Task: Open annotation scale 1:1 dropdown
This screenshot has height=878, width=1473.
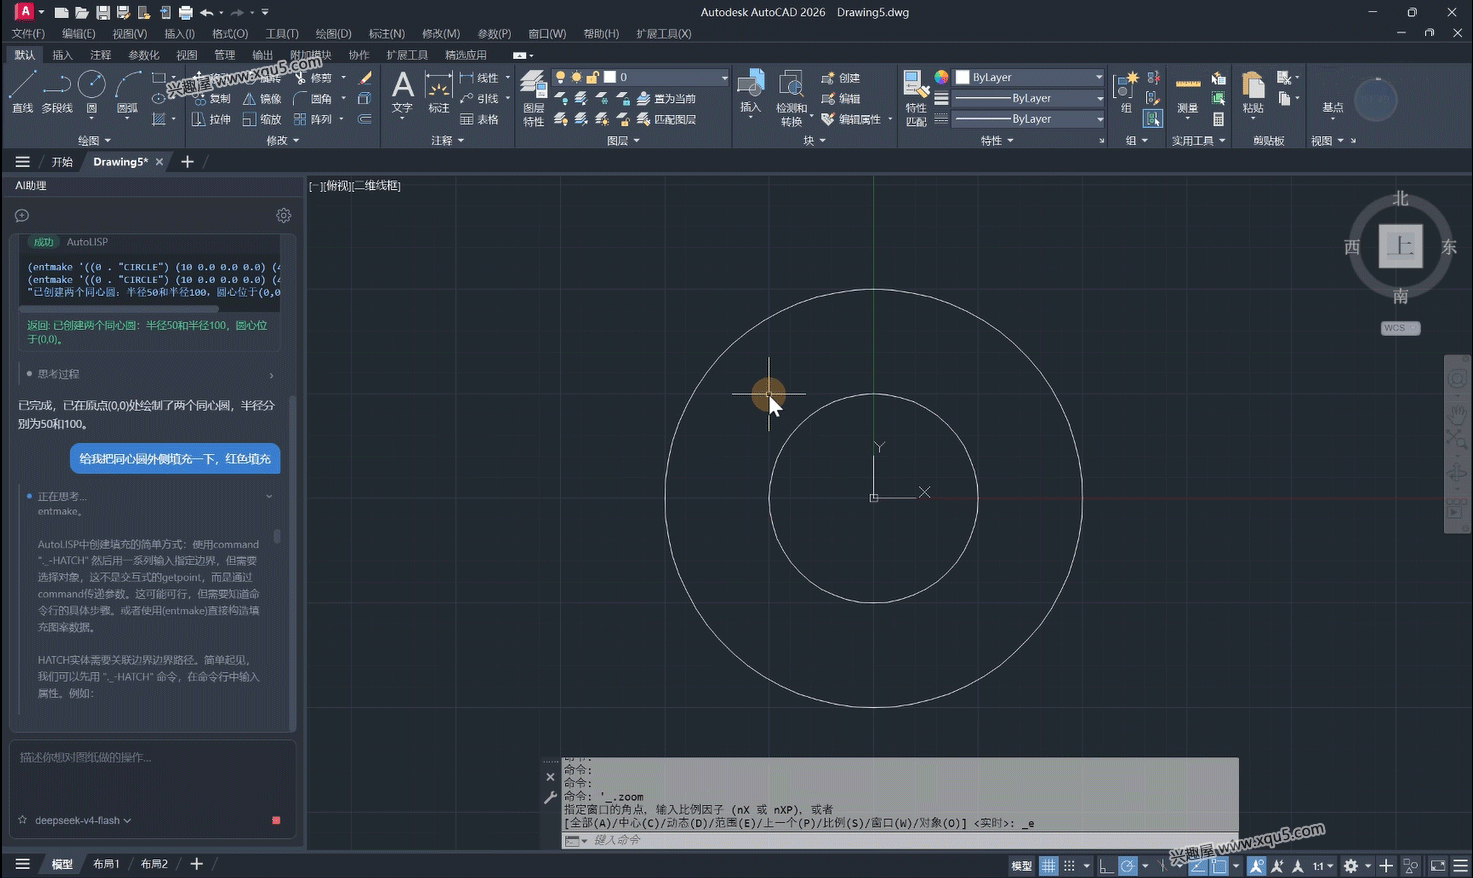Action: [x=1323, y=865]
